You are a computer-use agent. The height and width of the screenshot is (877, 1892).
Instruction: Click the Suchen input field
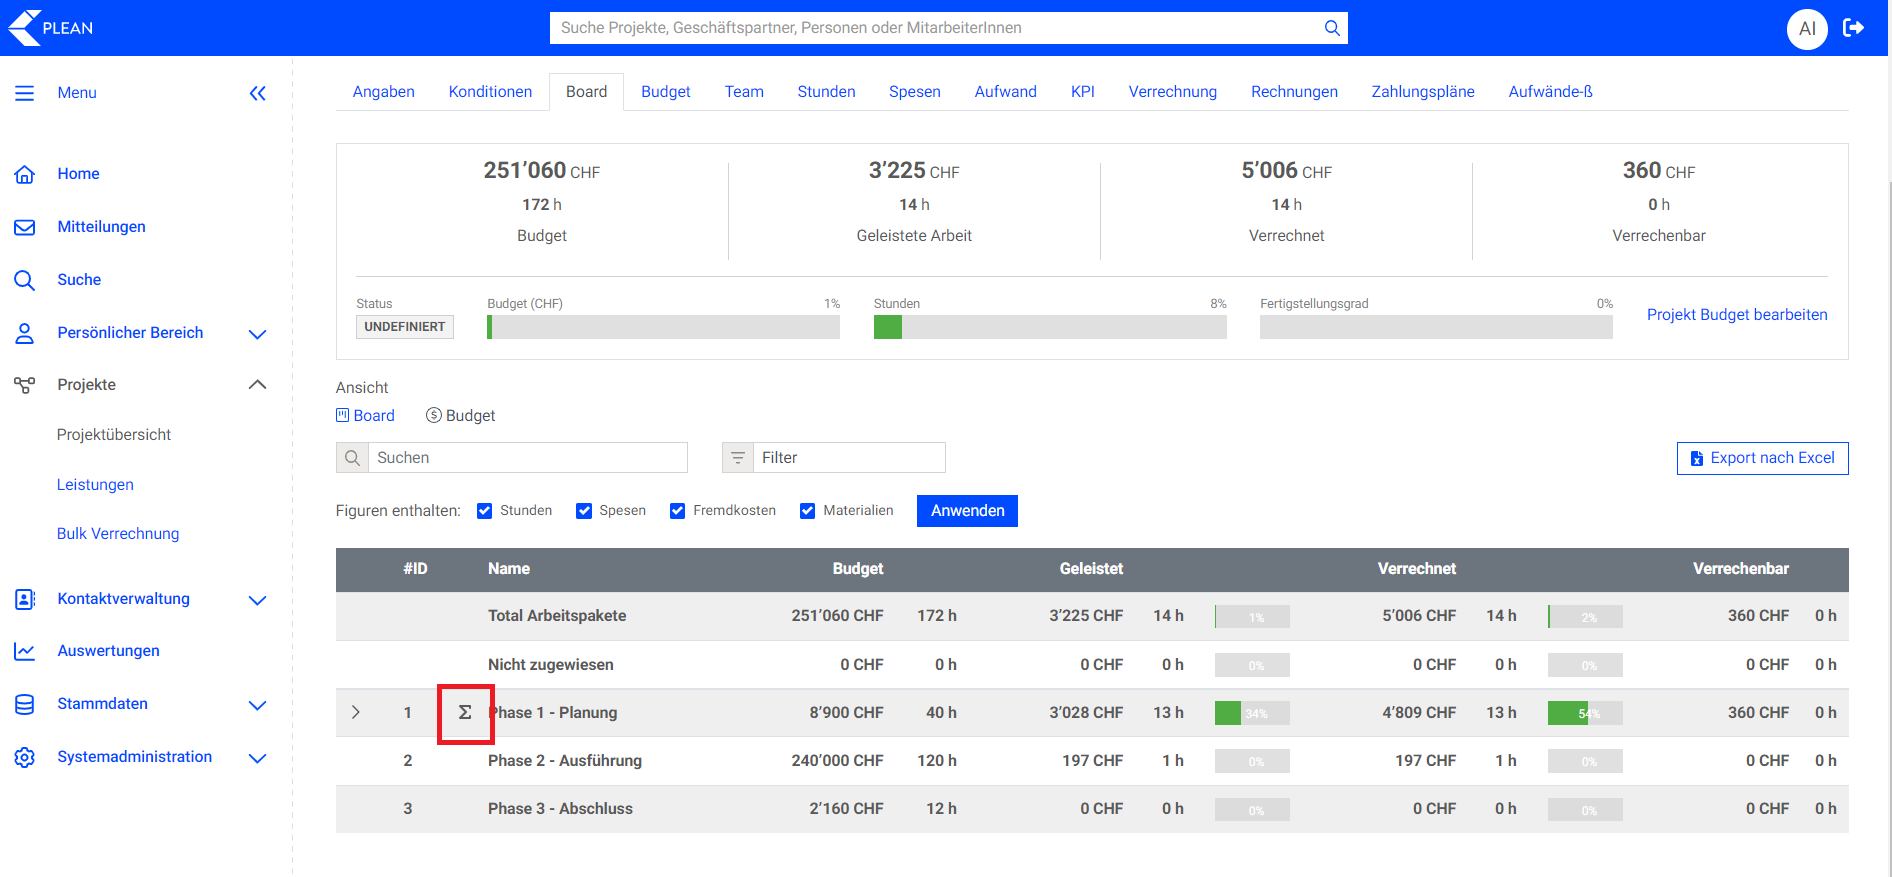[528, 458]
